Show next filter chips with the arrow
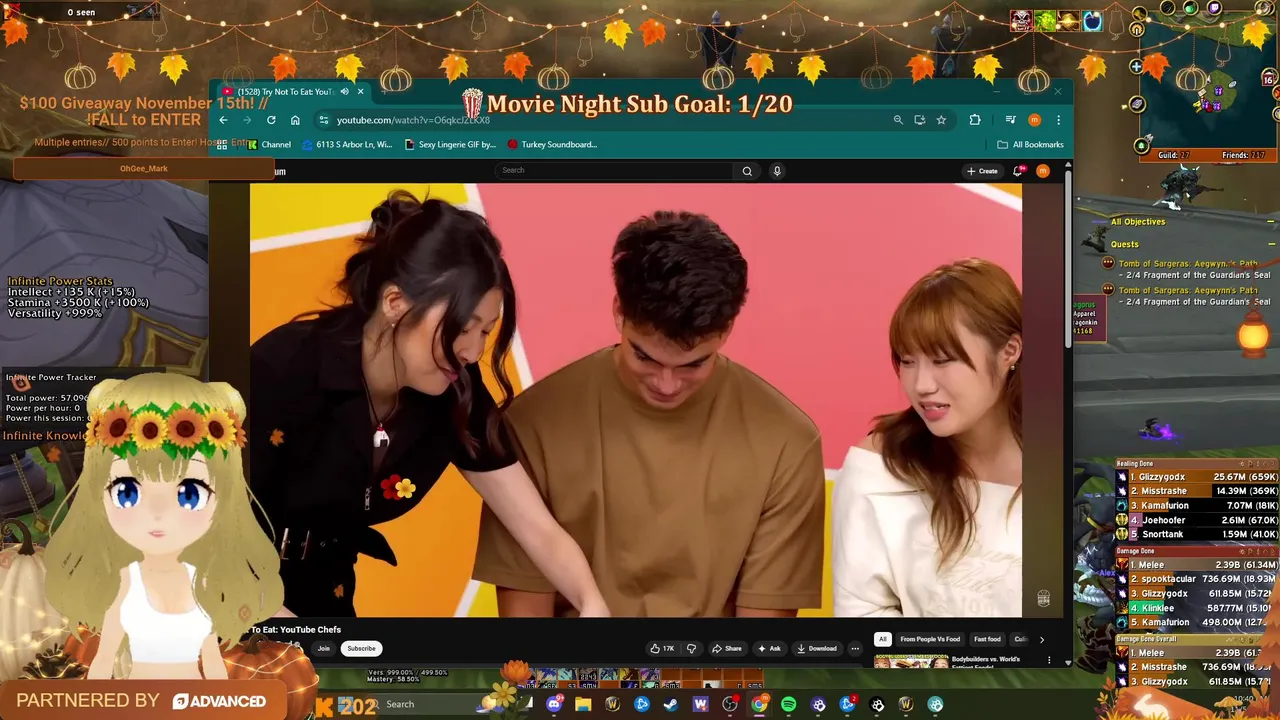Screen dimensions: 1280x720 pyautogui.click(x=1041, y=639)
